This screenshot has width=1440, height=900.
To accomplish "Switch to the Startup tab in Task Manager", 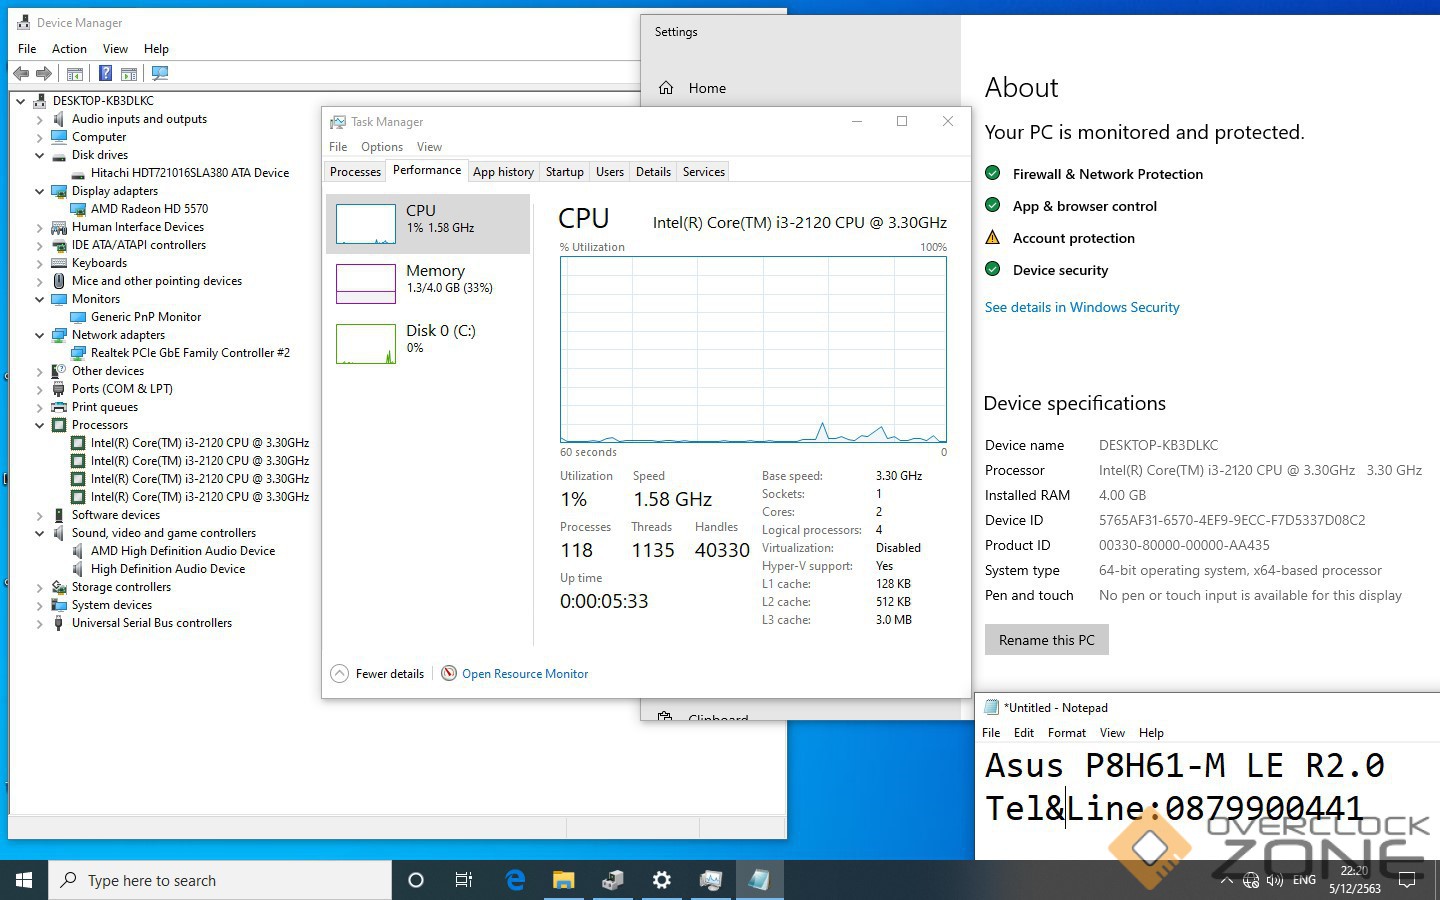I will point(564,172).
